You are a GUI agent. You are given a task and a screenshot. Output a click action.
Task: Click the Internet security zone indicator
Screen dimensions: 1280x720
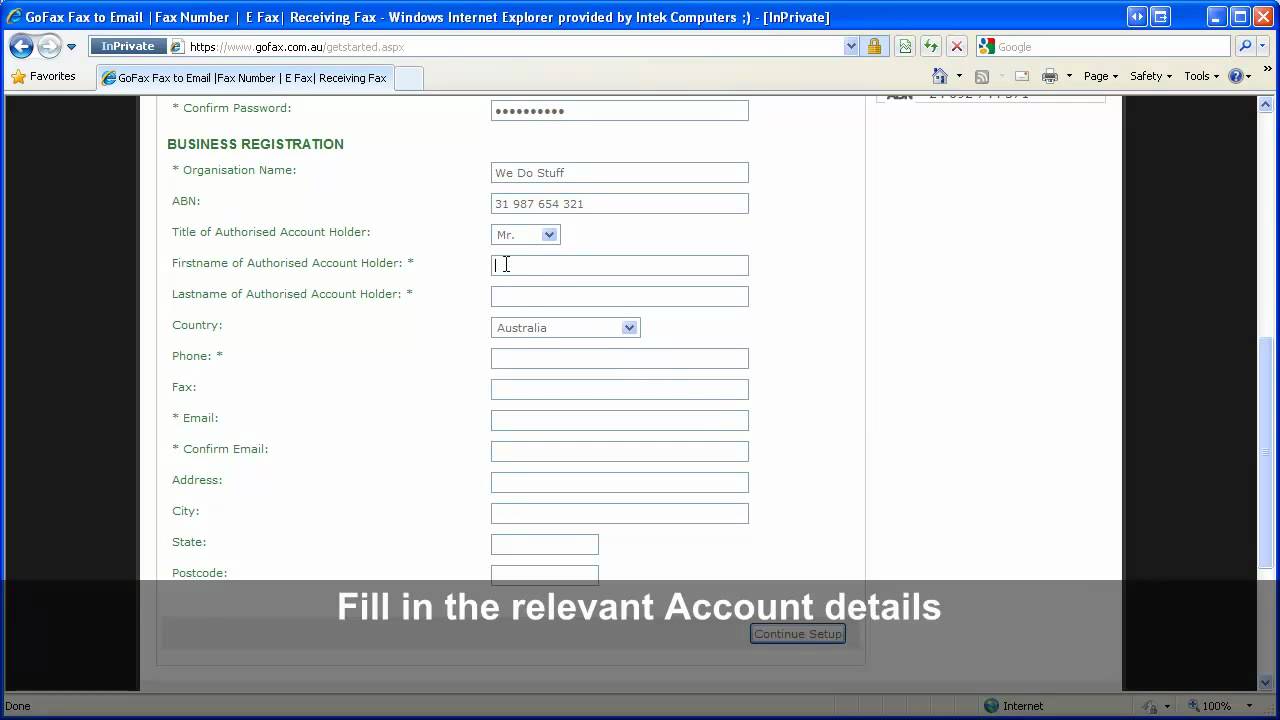coord(1014,706)
